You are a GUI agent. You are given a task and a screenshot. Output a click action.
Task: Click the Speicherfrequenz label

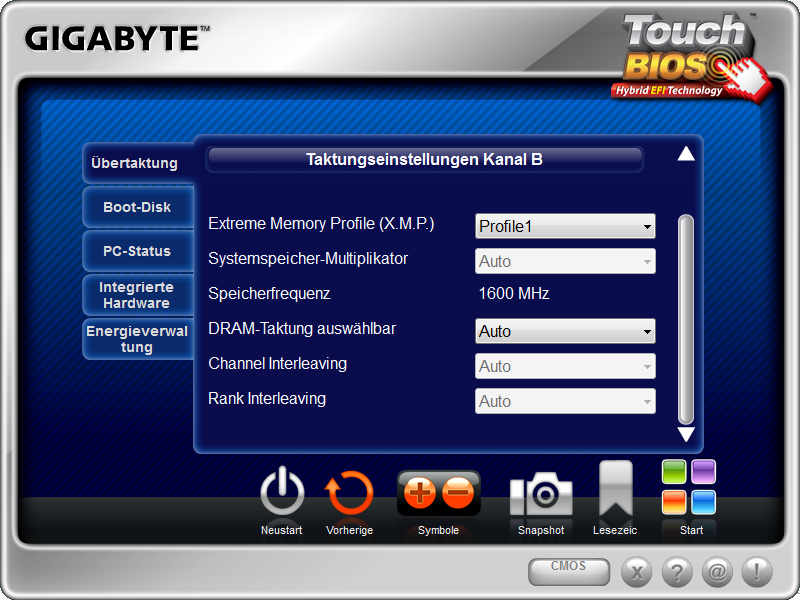click(x=269, y=293)
